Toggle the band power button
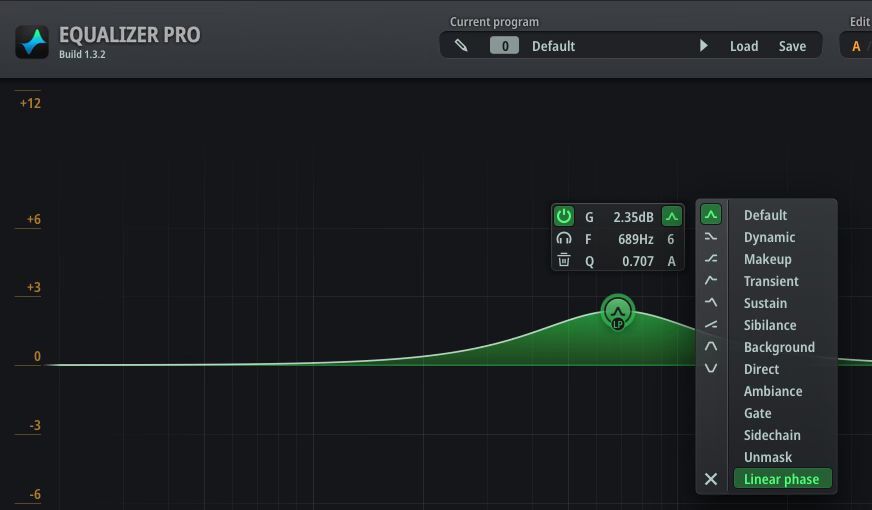Viewport: 872px width, 510px height. click(564, 216)
